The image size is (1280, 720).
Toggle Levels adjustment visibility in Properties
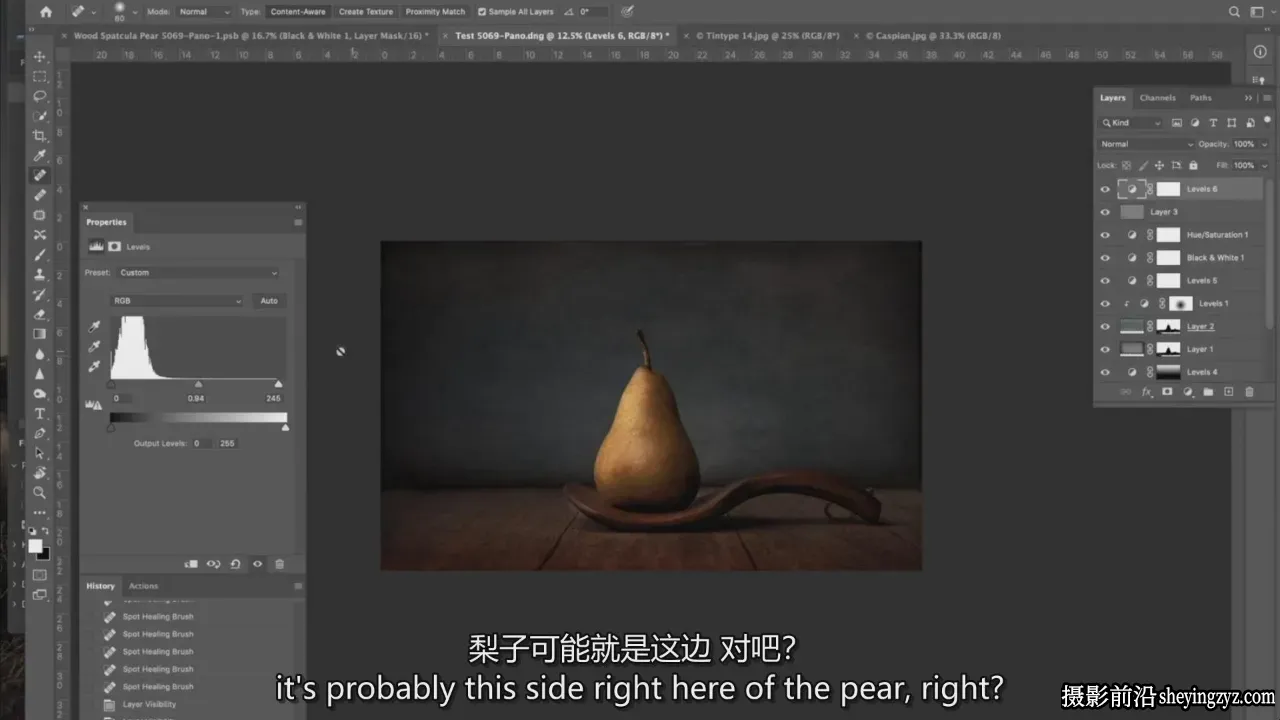point(257,564)
